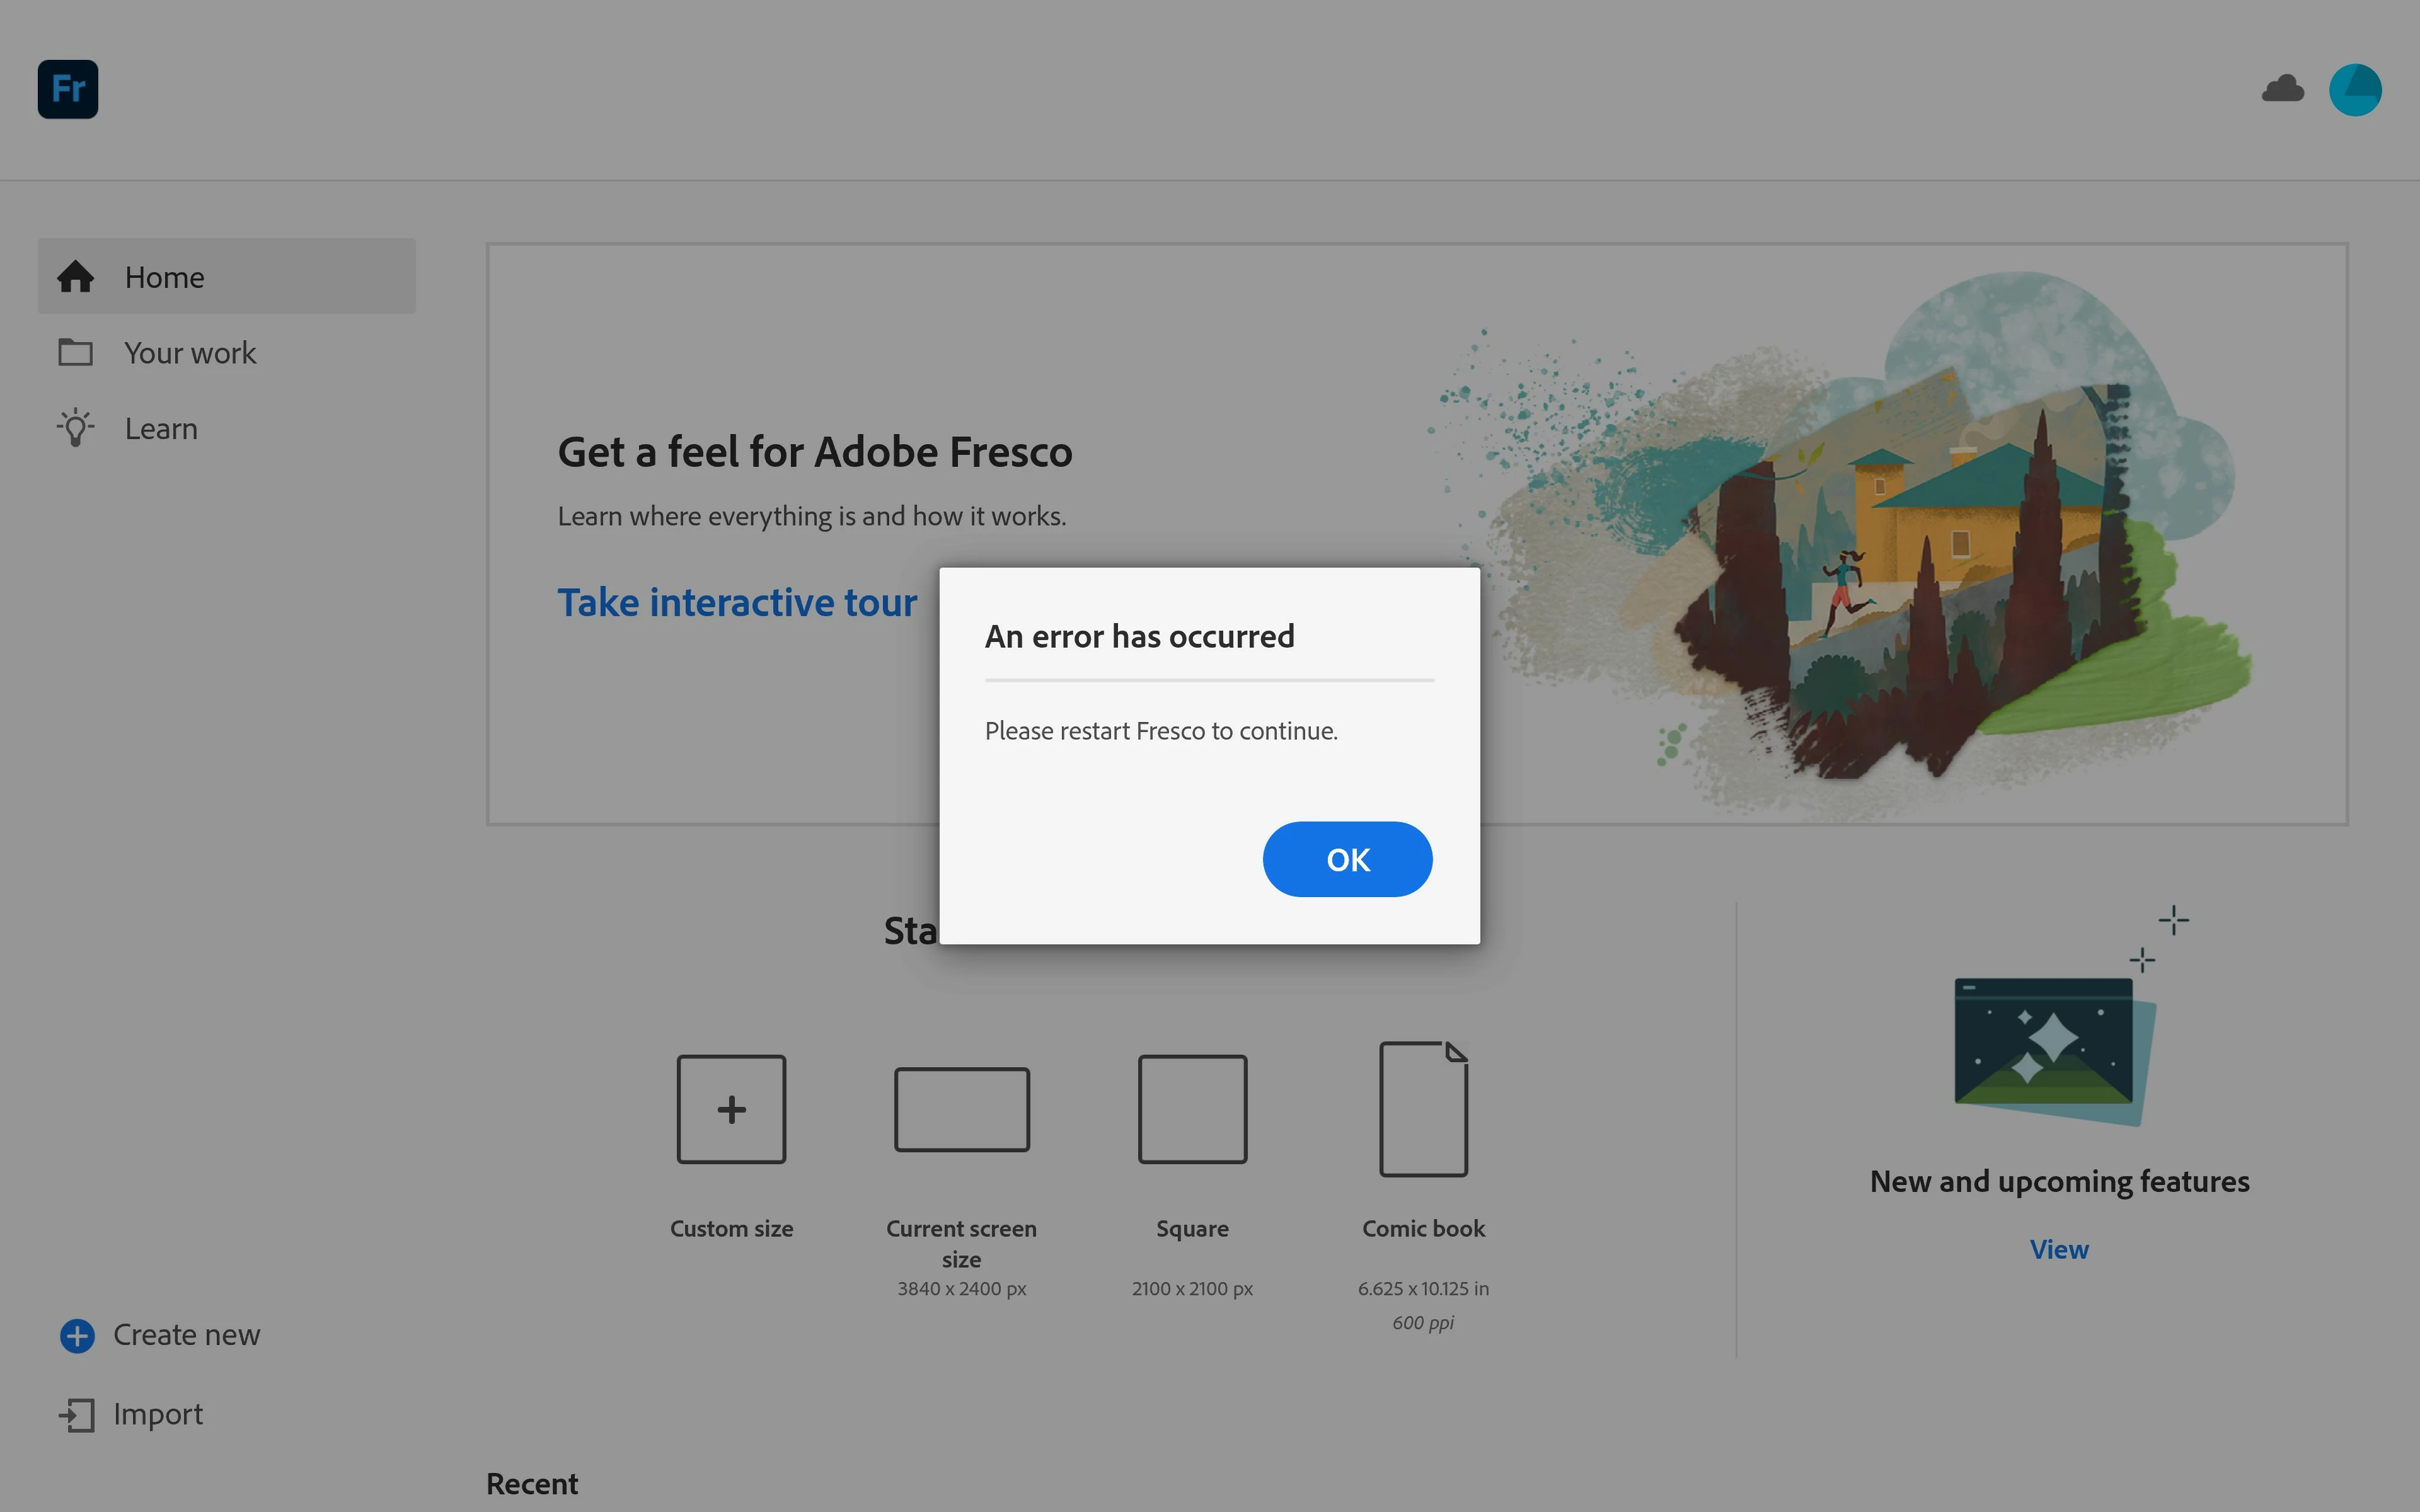
Task: Click the Take interactive tour link
Action: coord(737,603)
